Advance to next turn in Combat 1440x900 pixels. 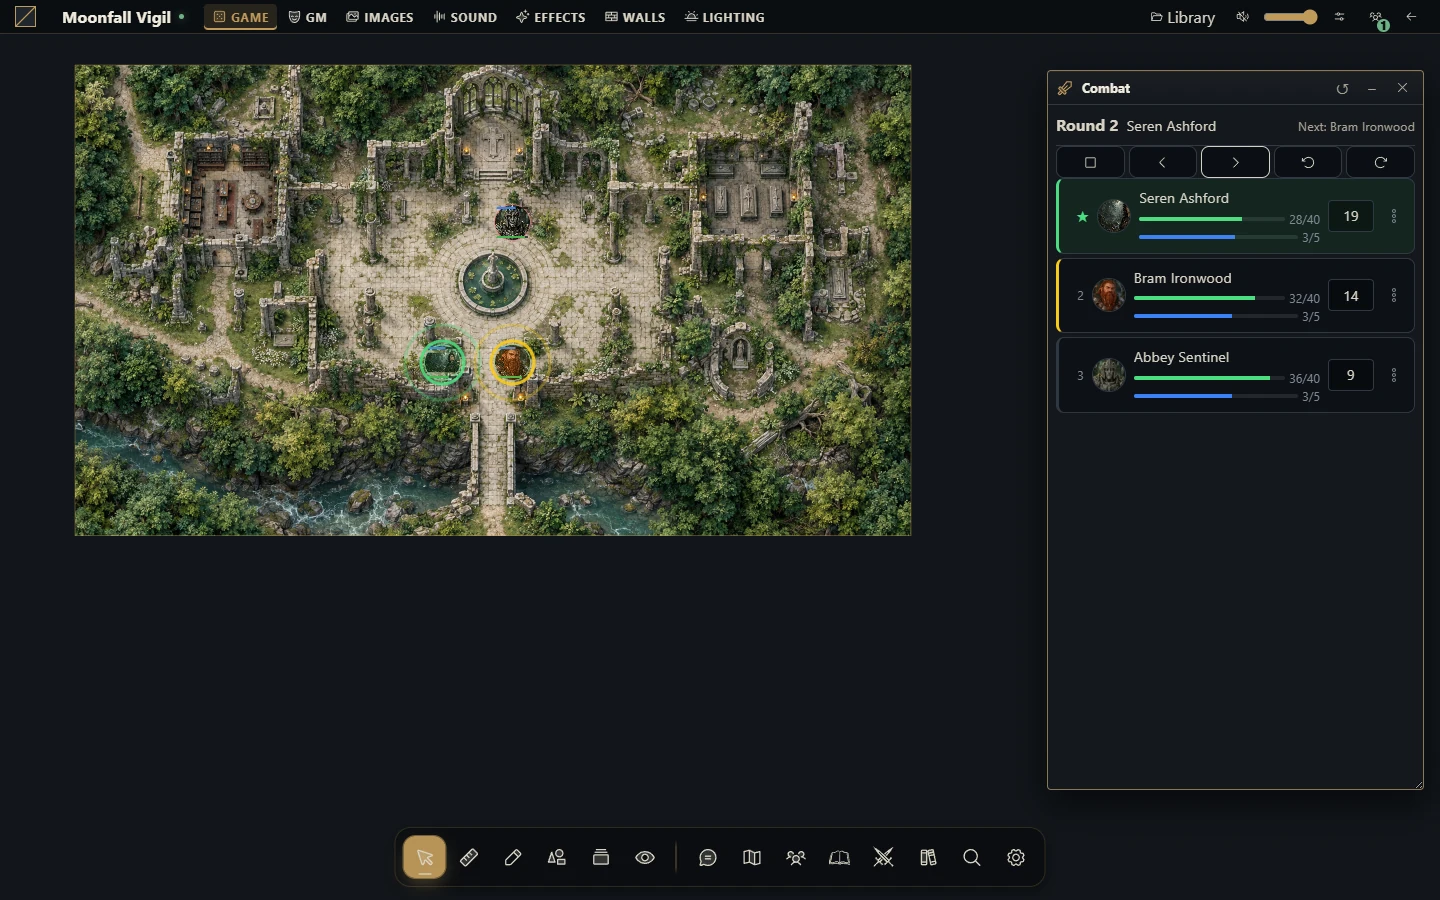(x=1235, y=162)
